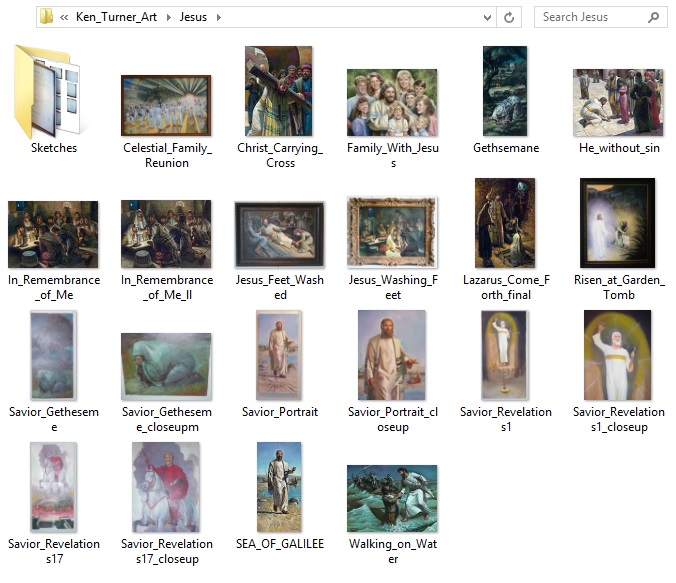Select the Savior_Portrait_closeup thumbnail

pos(391,355)
